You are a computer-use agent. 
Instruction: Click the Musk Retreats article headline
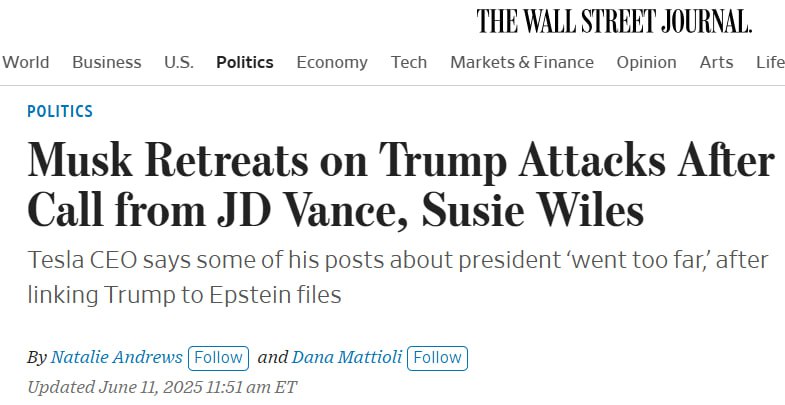pyautogui.click(x=400, y=186)
